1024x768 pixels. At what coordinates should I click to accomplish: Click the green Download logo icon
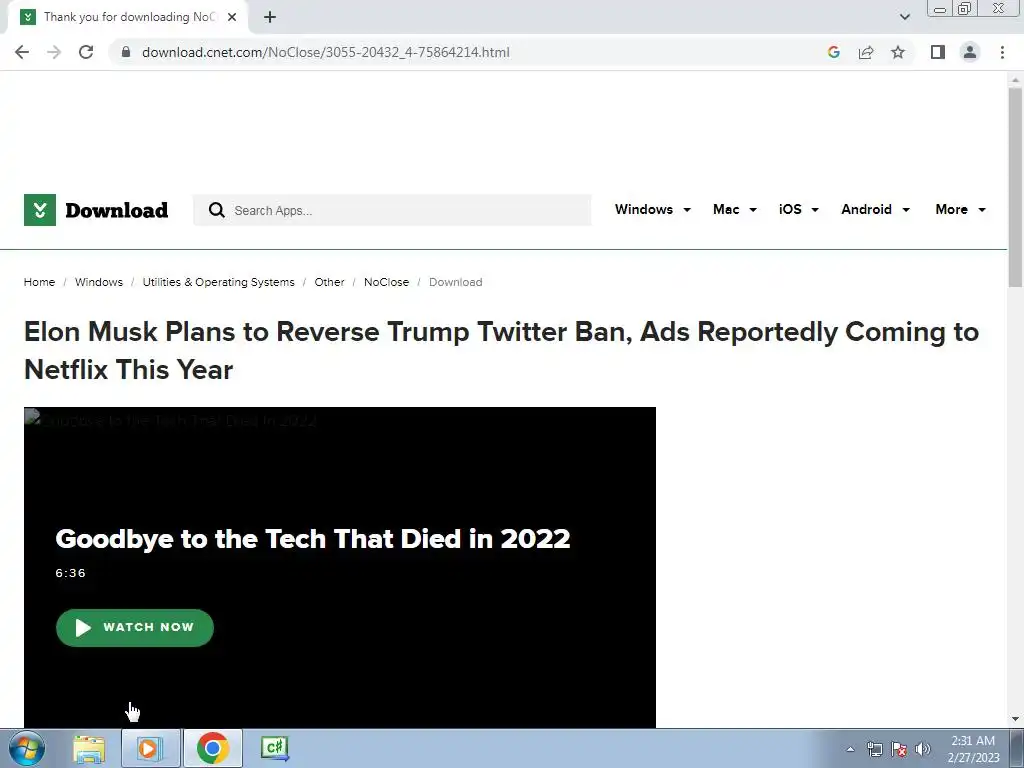point(40,210)
